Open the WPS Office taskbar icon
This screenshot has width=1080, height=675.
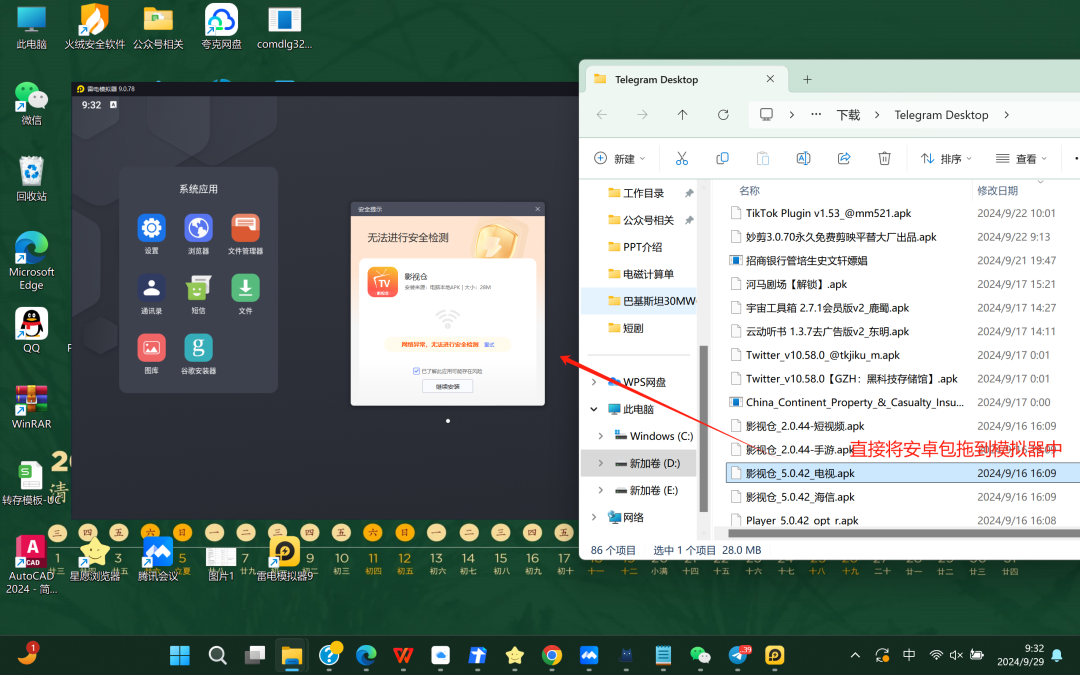pos(403,655)
